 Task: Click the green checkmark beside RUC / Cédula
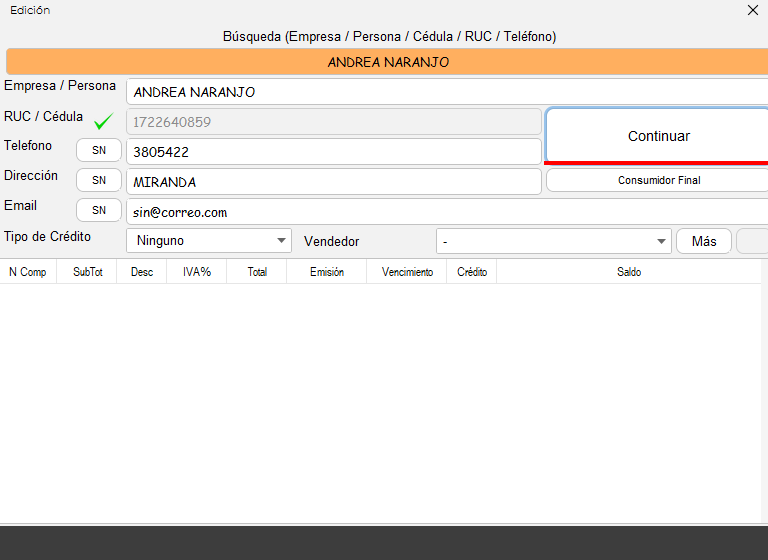click(x=103, y=122)
